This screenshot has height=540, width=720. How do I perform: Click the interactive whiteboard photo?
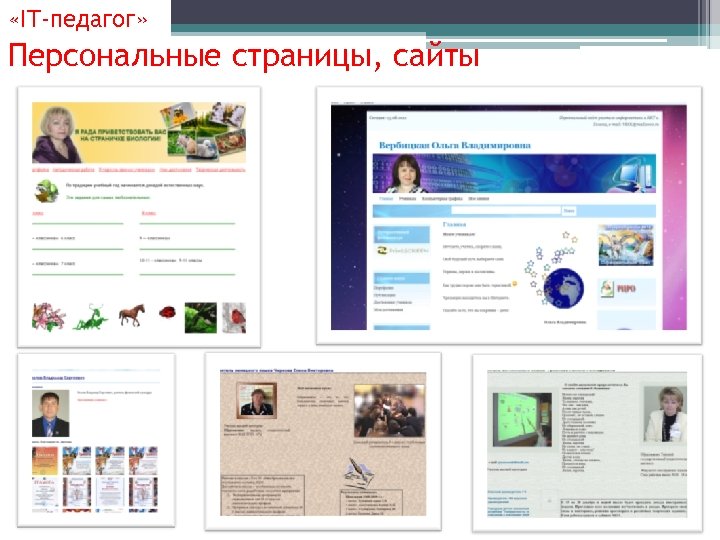click(522, 419)
